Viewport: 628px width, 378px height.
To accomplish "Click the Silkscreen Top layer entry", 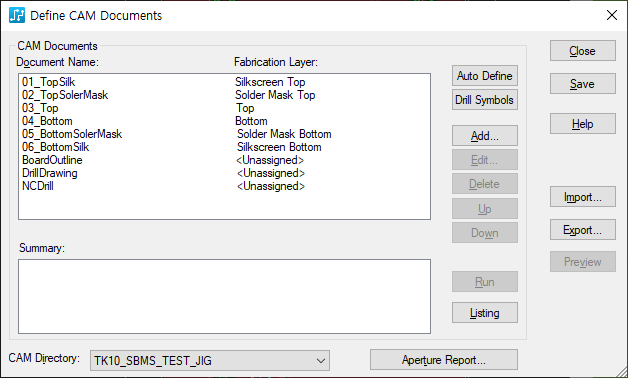I will (270, 82).
